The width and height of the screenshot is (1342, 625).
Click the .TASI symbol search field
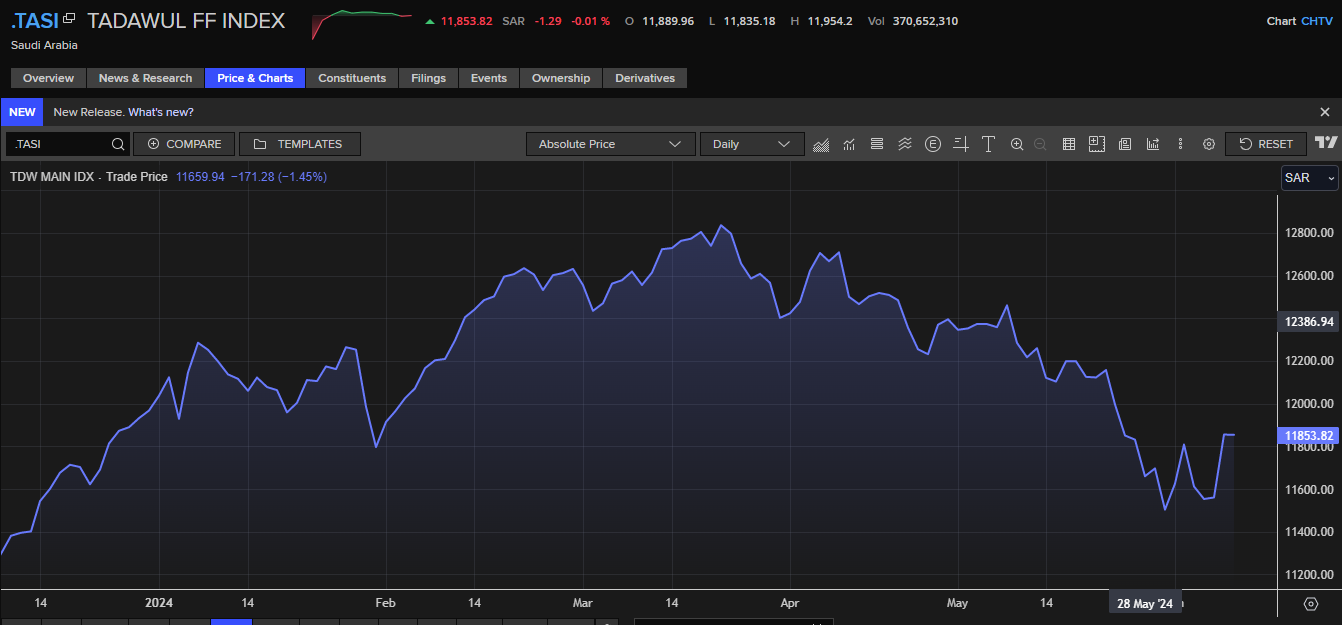click(60, 144)
